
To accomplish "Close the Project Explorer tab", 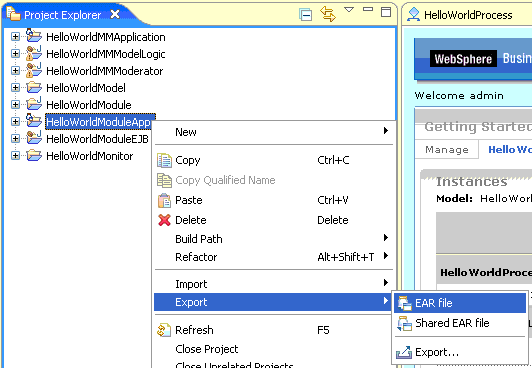I will pyautogui.click(x=115, y=14).
